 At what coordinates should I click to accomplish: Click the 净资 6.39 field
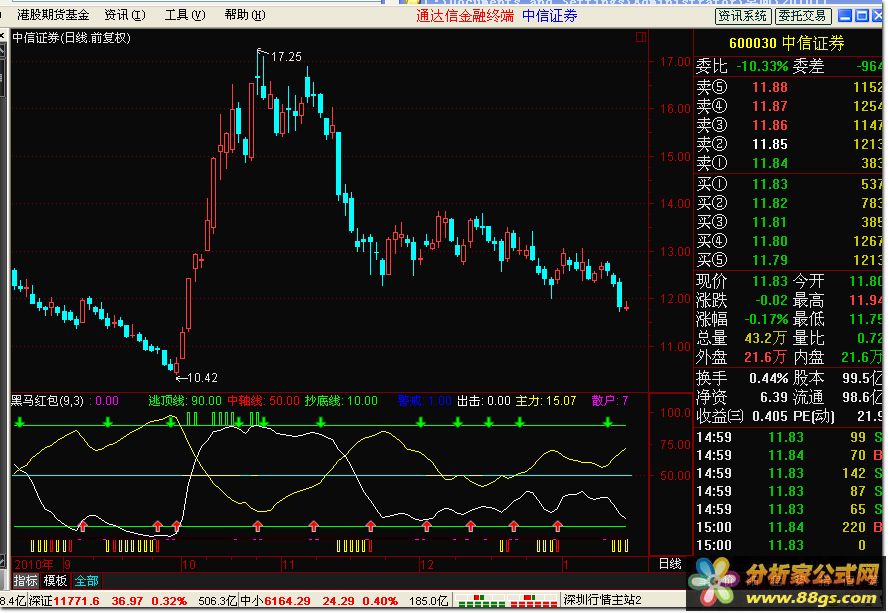coord(741,397)
